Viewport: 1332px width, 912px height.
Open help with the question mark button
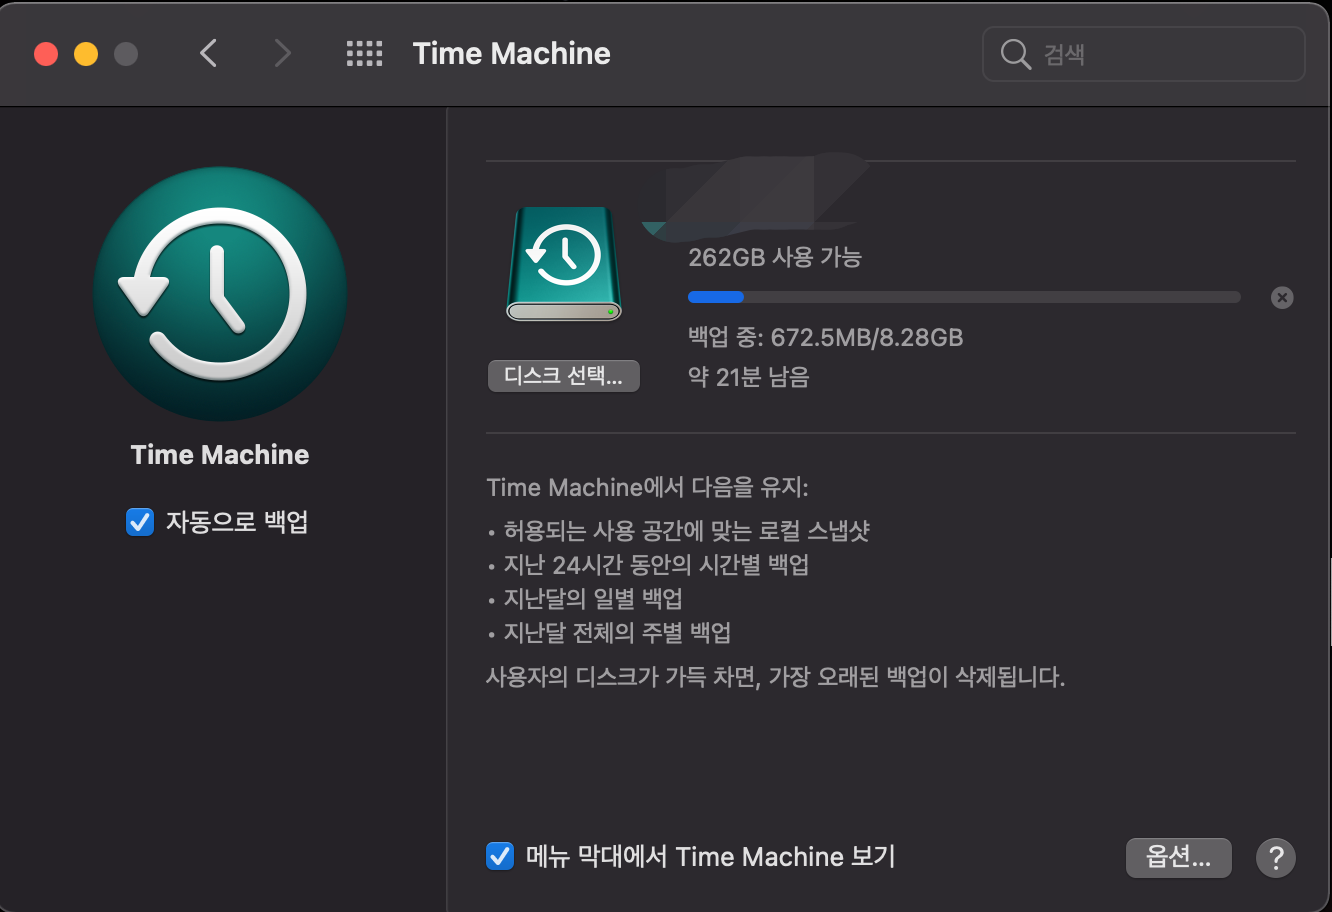coord(1275,857)
